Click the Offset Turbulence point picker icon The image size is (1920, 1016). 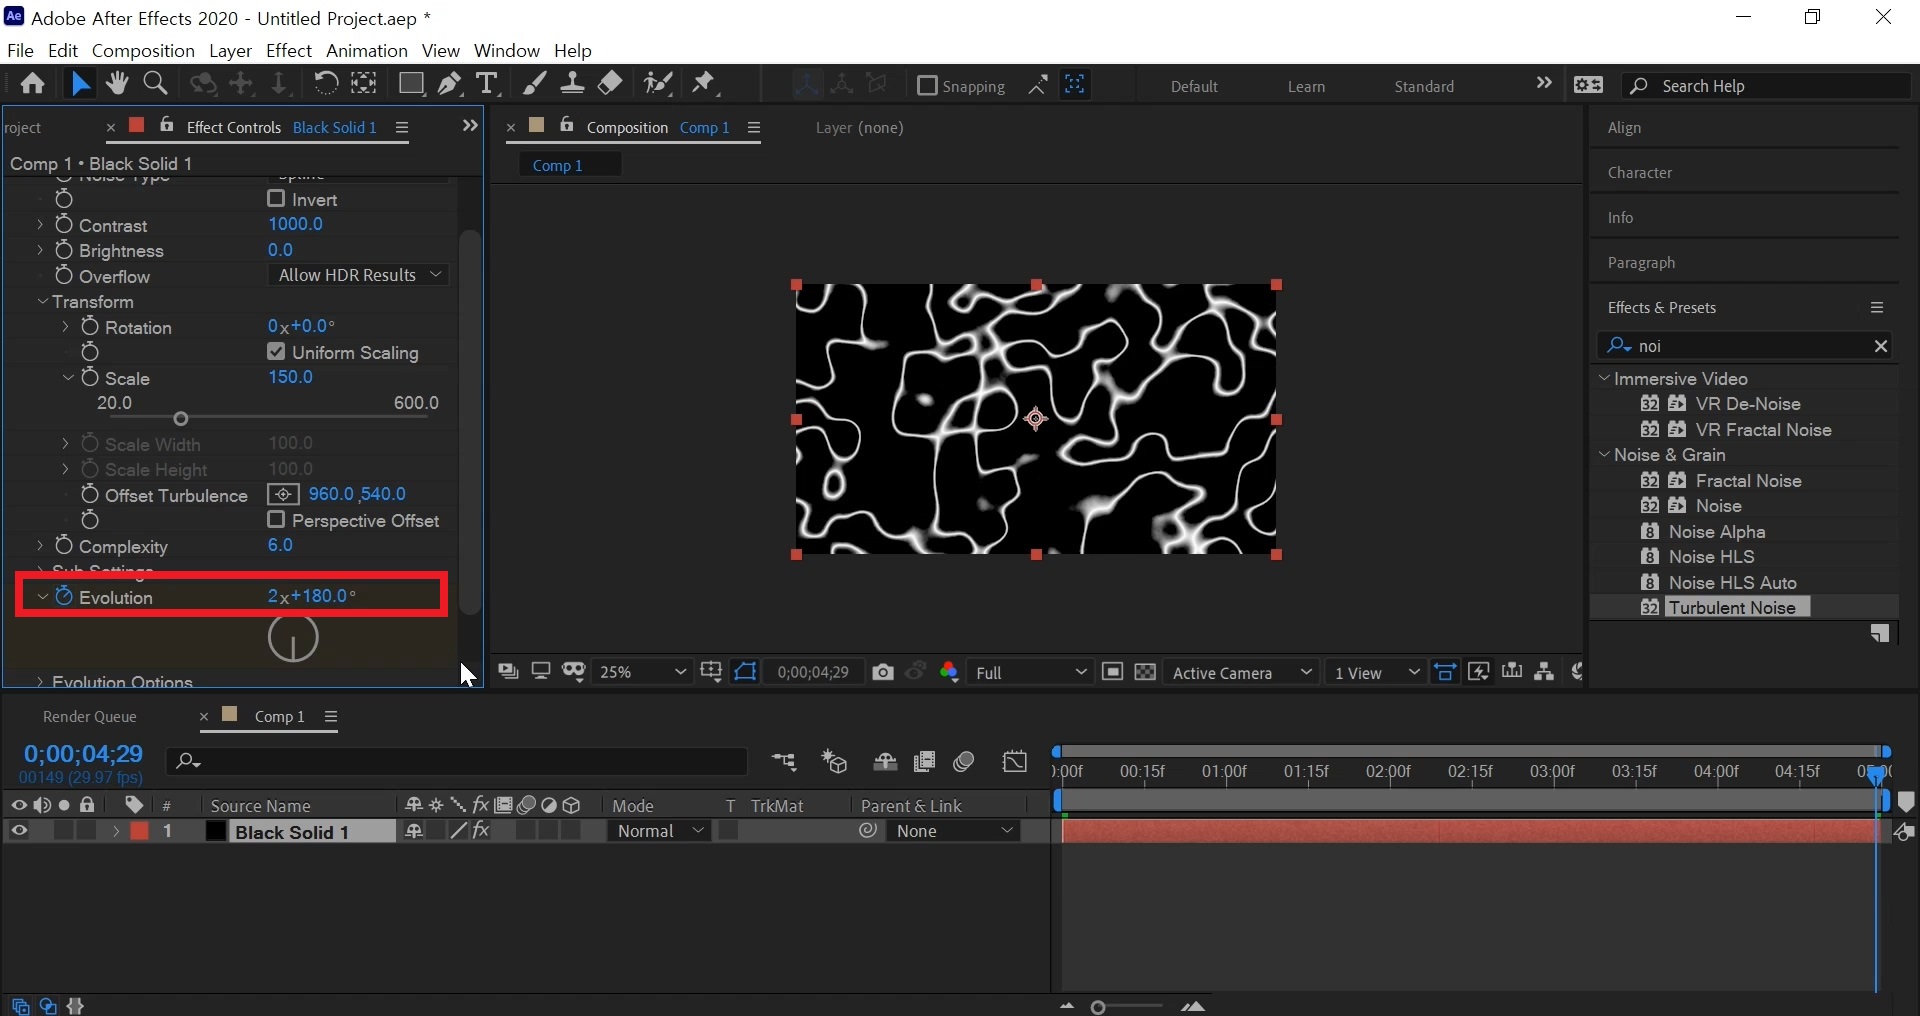coord(284,495)
